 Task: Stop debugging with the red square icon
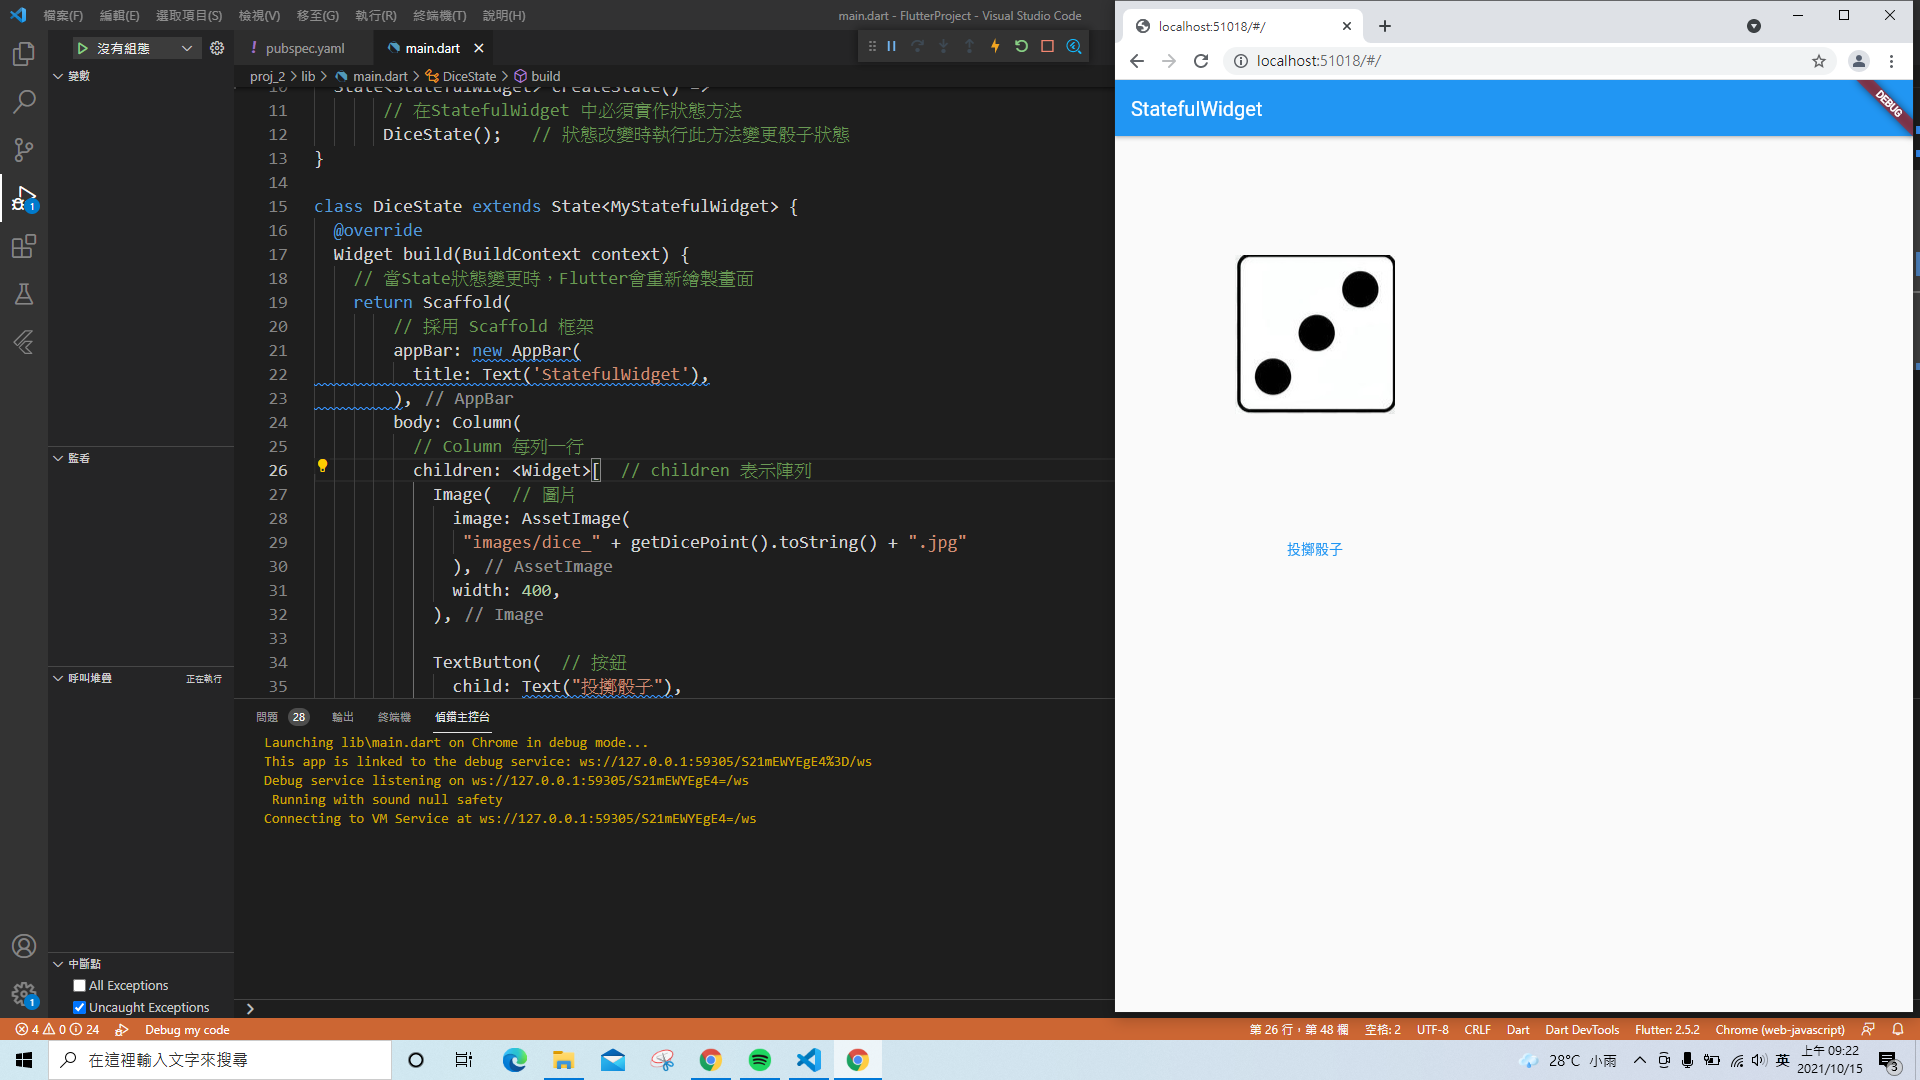[1046, 46]
